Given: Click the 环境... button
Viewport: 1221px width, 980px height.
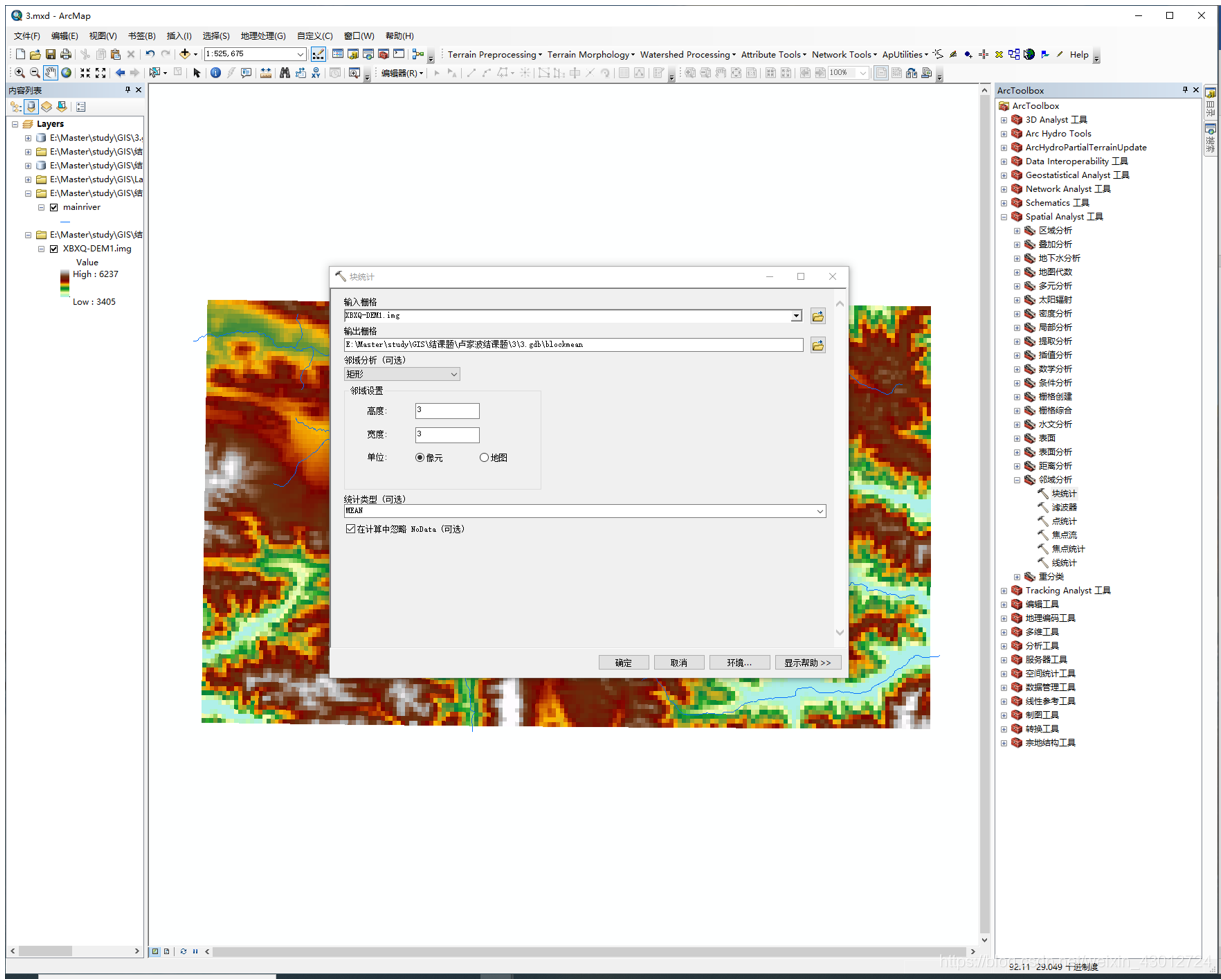Looking at the screenshot, I should tap(739, 663).
